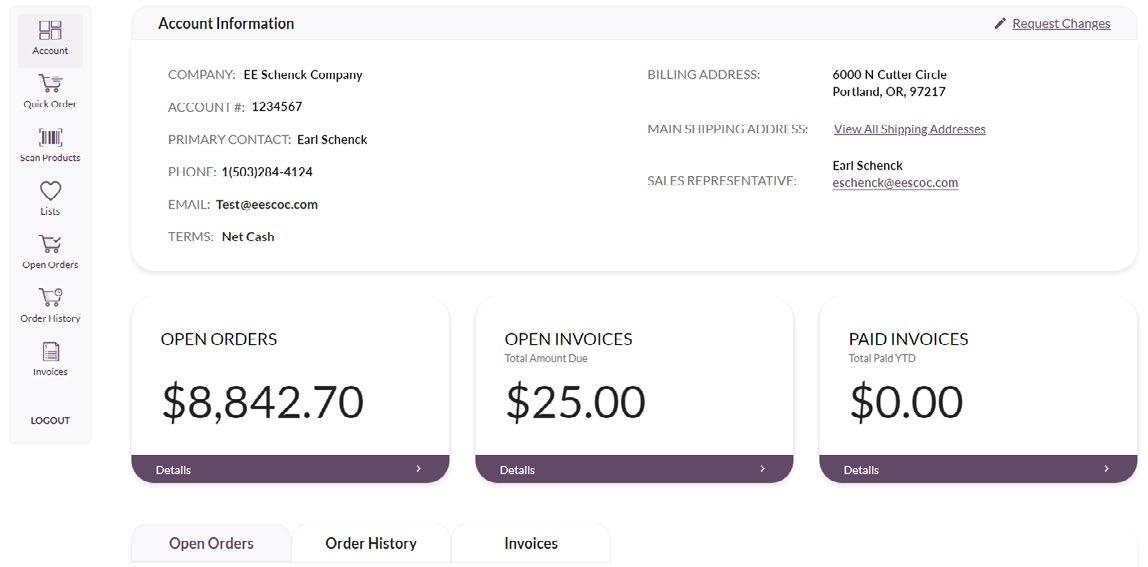Open the Invoices document icon

click(x=50, y=351)
